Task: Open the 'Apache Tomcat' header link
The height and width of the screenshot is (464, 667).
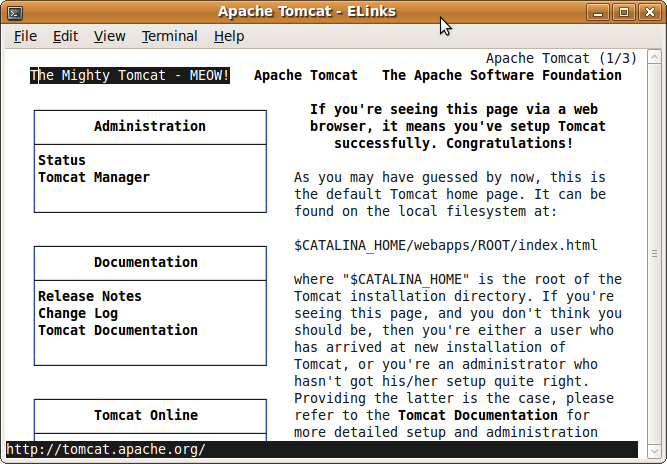Action: [306, 75]
